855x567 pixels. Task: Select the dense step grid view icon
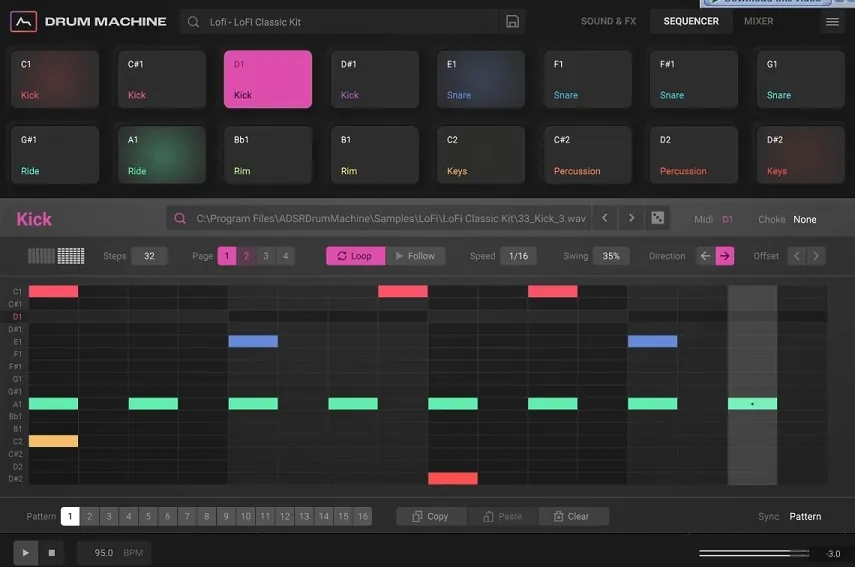click(71, 256)
